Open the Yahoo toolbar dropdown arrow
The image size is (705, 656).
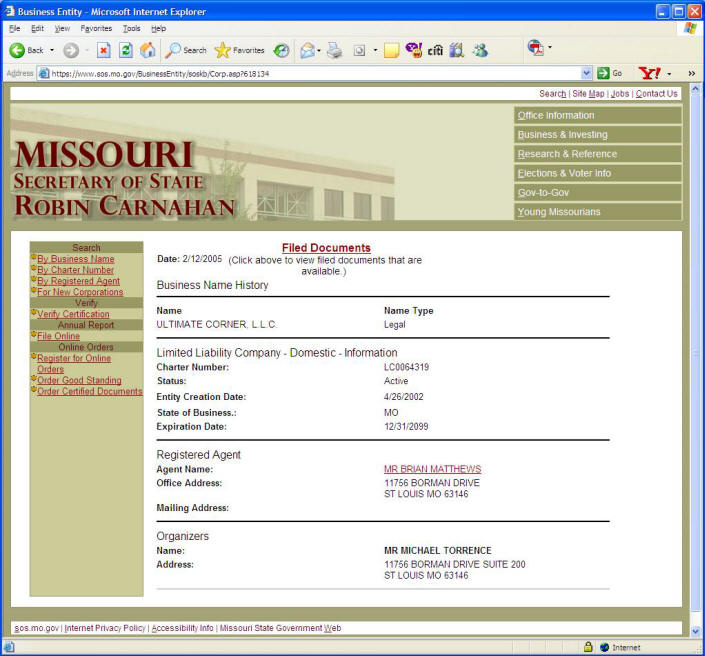[x=669, y=73]
